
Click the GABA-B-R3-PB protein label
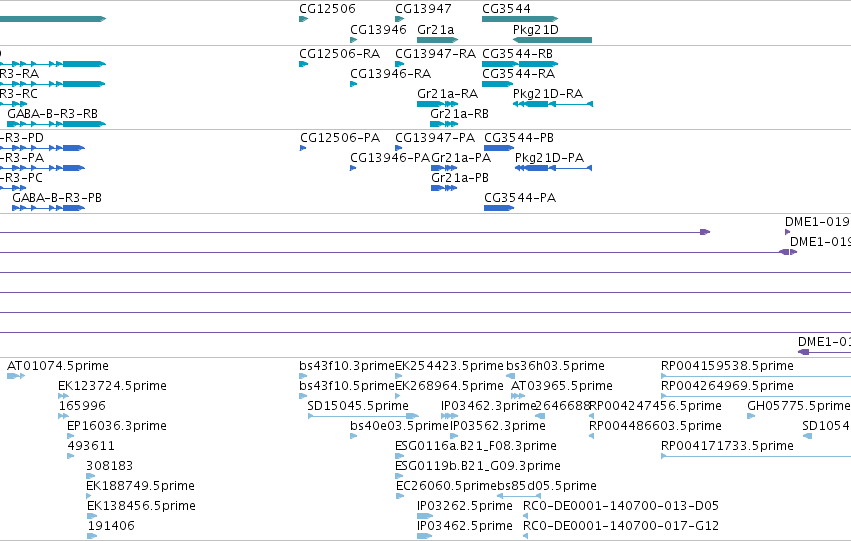[x=57, y=198]
